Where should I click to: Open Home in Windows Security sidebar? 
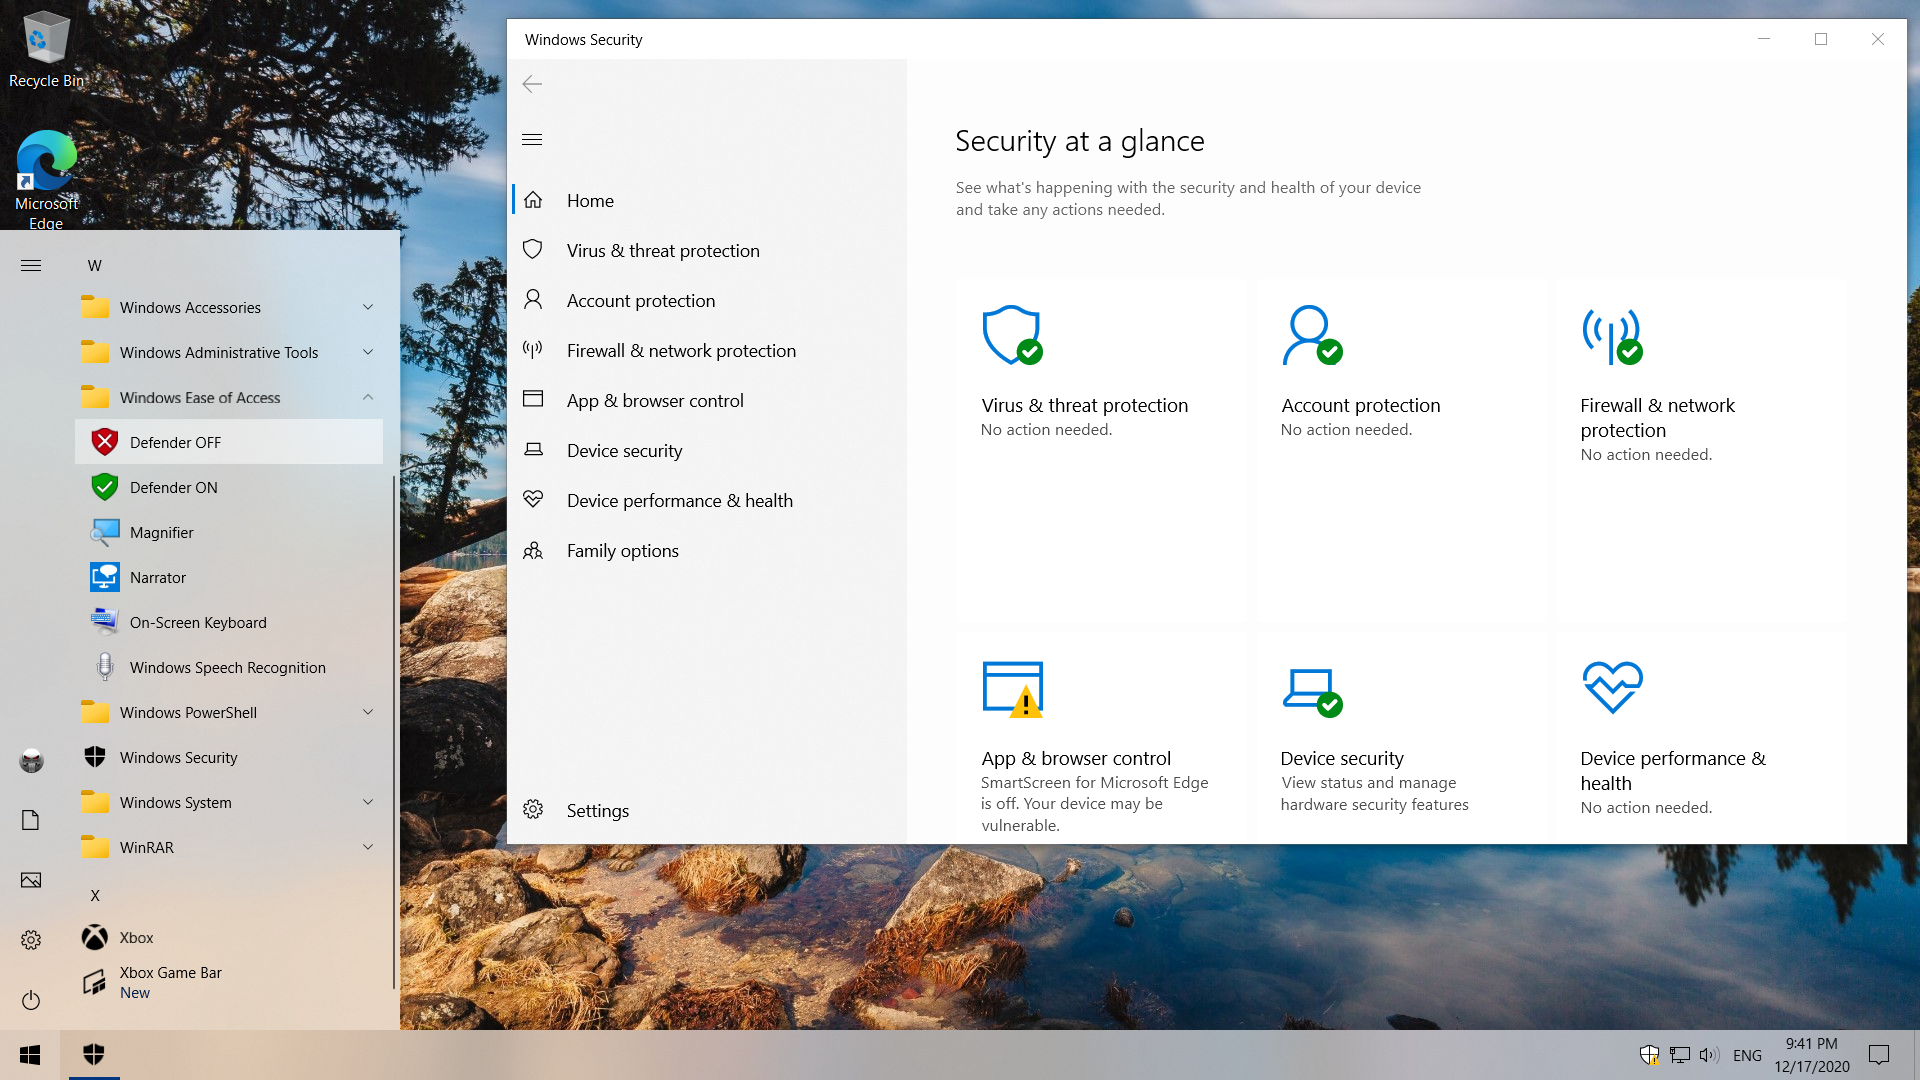tap(591, 200)
